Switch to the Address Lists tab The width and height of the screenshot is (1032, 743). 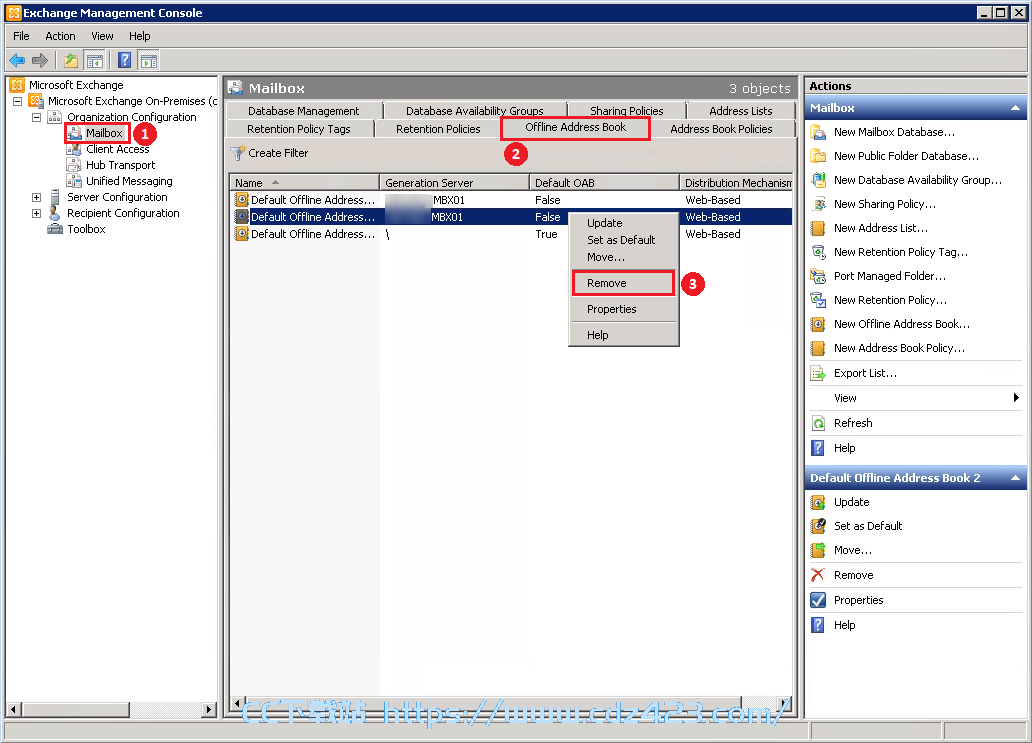740,111
